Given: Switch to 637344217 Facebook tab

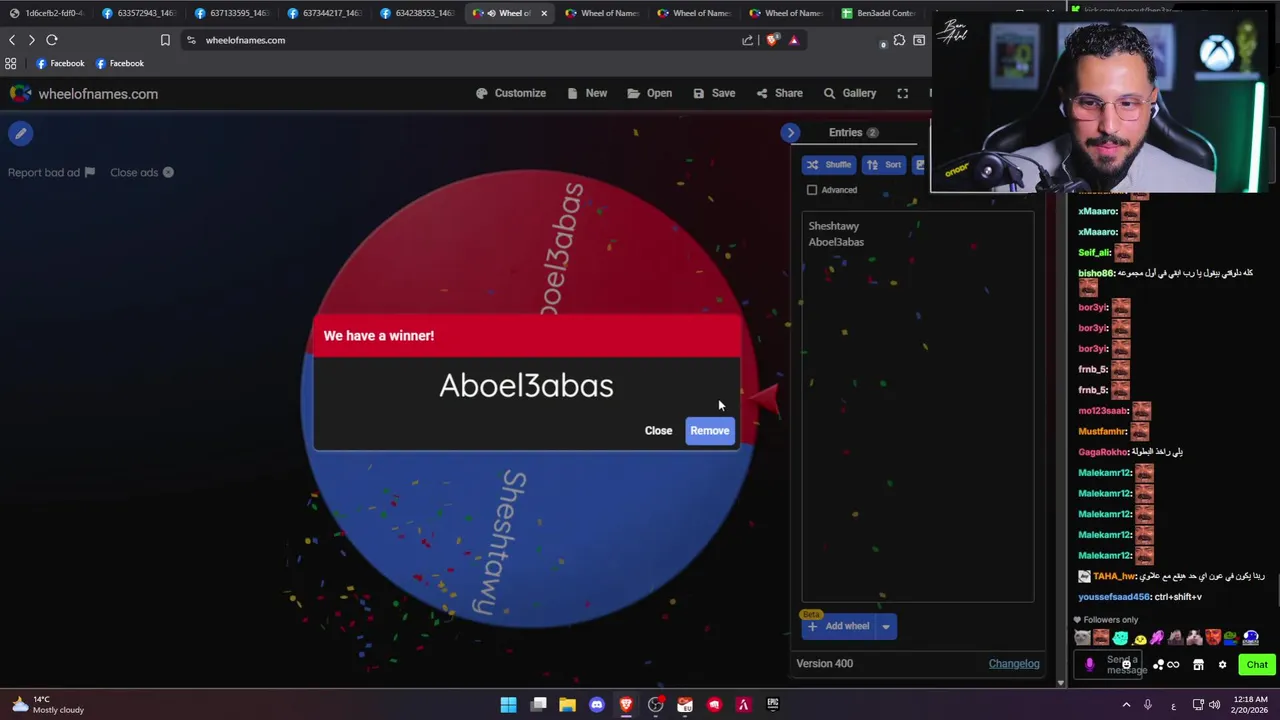Looking at the screenshot, I should point(323,13).
